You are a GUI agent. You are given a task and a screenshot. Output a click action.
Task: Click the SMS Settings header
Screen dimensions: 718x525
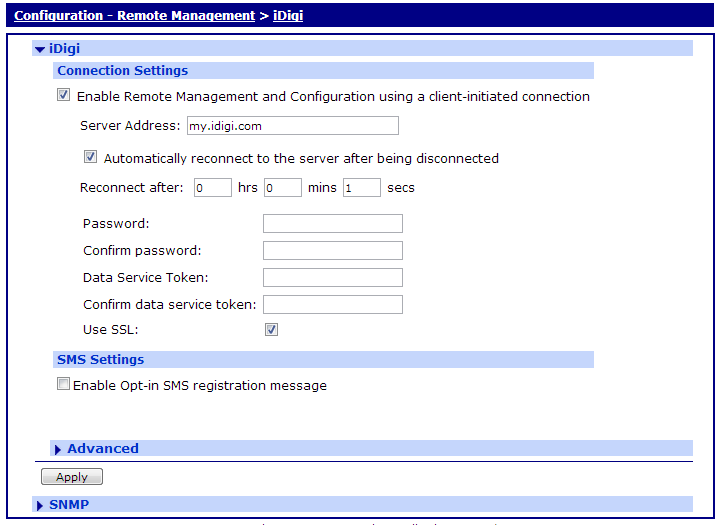click(101, 359)
